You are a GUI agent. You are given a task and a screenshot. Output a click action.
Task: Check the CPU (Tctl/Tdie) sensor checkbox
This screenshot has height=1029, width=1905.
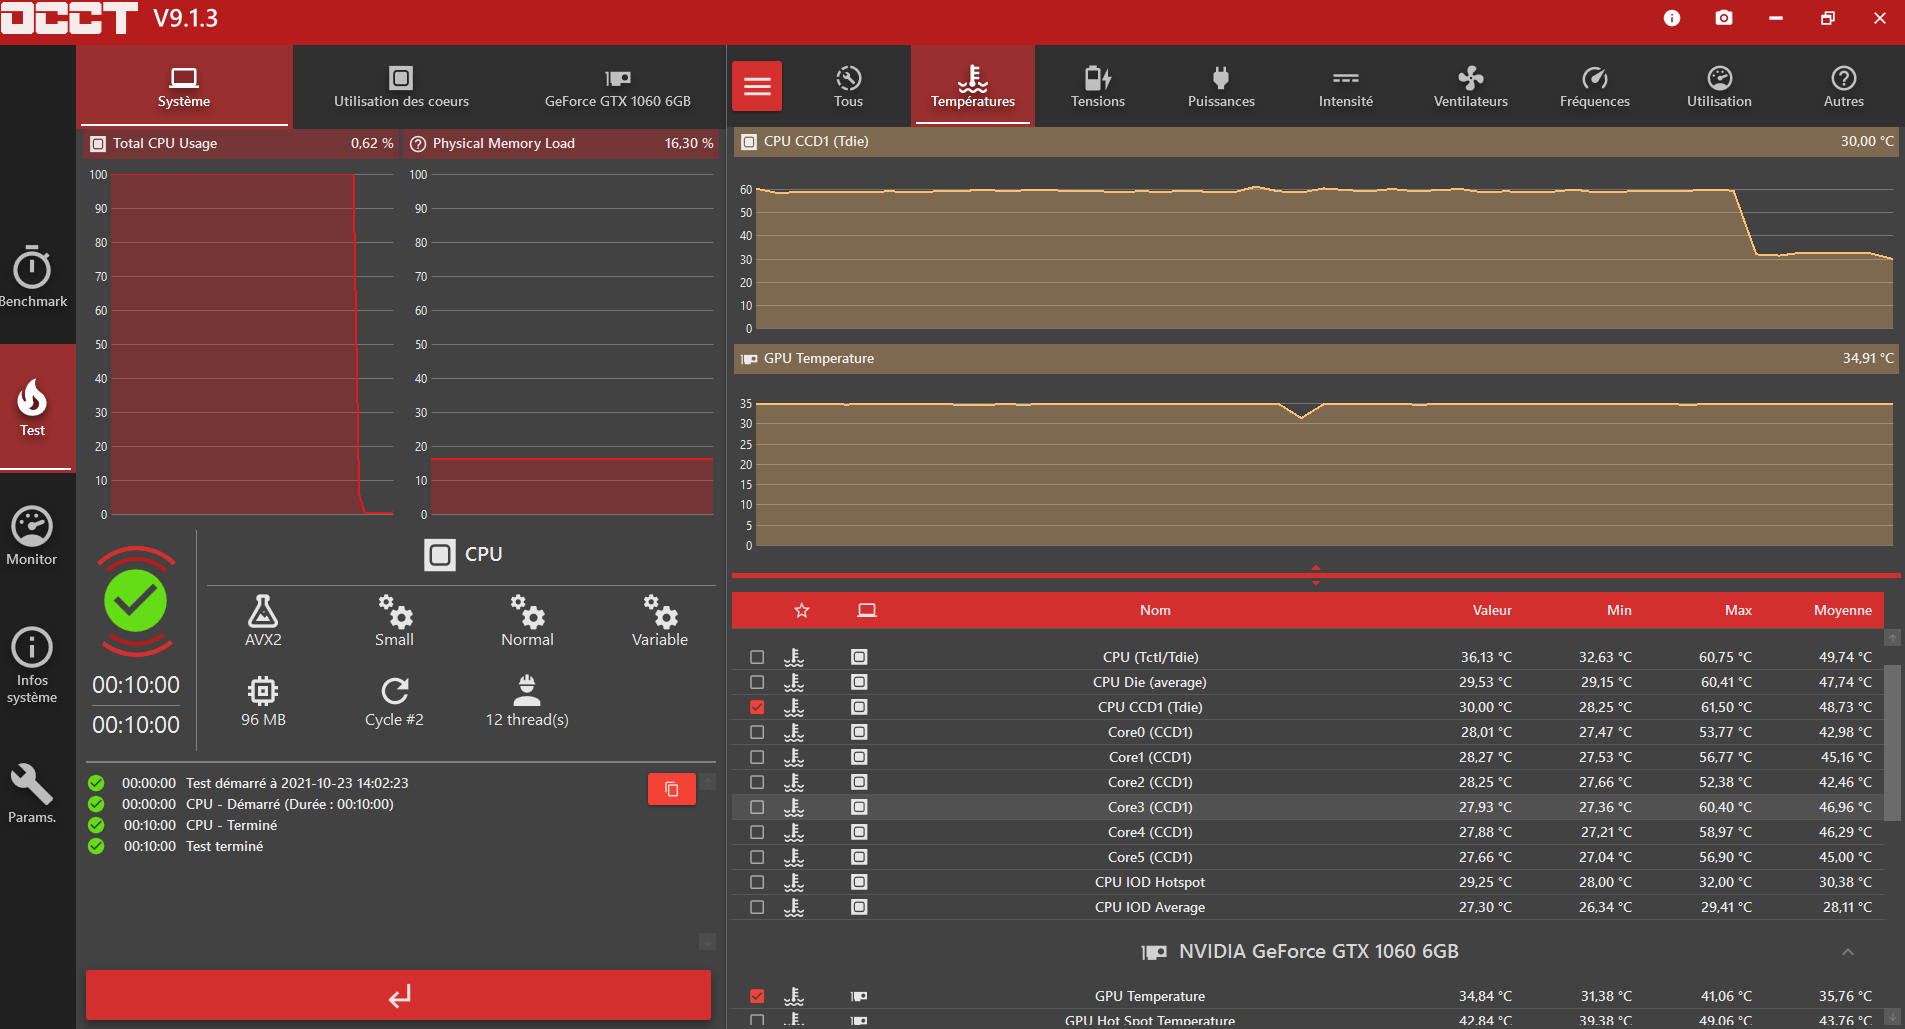pyautogui.click(x=757, y=657)
